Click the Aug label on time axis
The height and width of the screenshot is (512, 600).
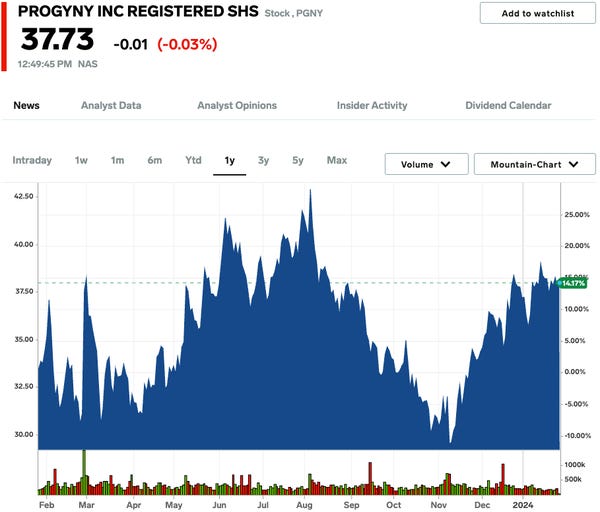click(304, 505)
